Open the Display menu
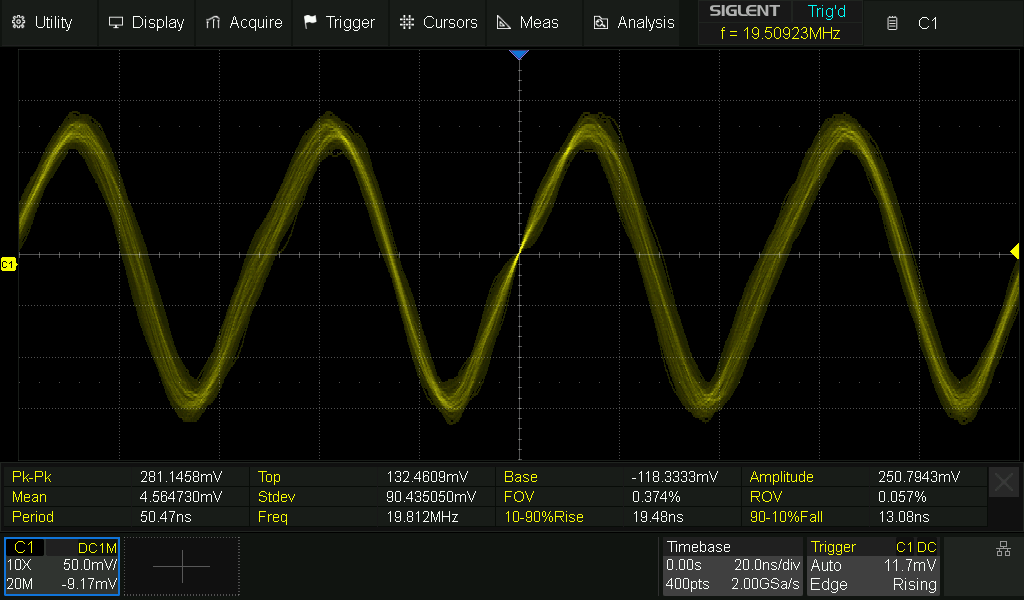1024x600 pixels. [146, 23]
